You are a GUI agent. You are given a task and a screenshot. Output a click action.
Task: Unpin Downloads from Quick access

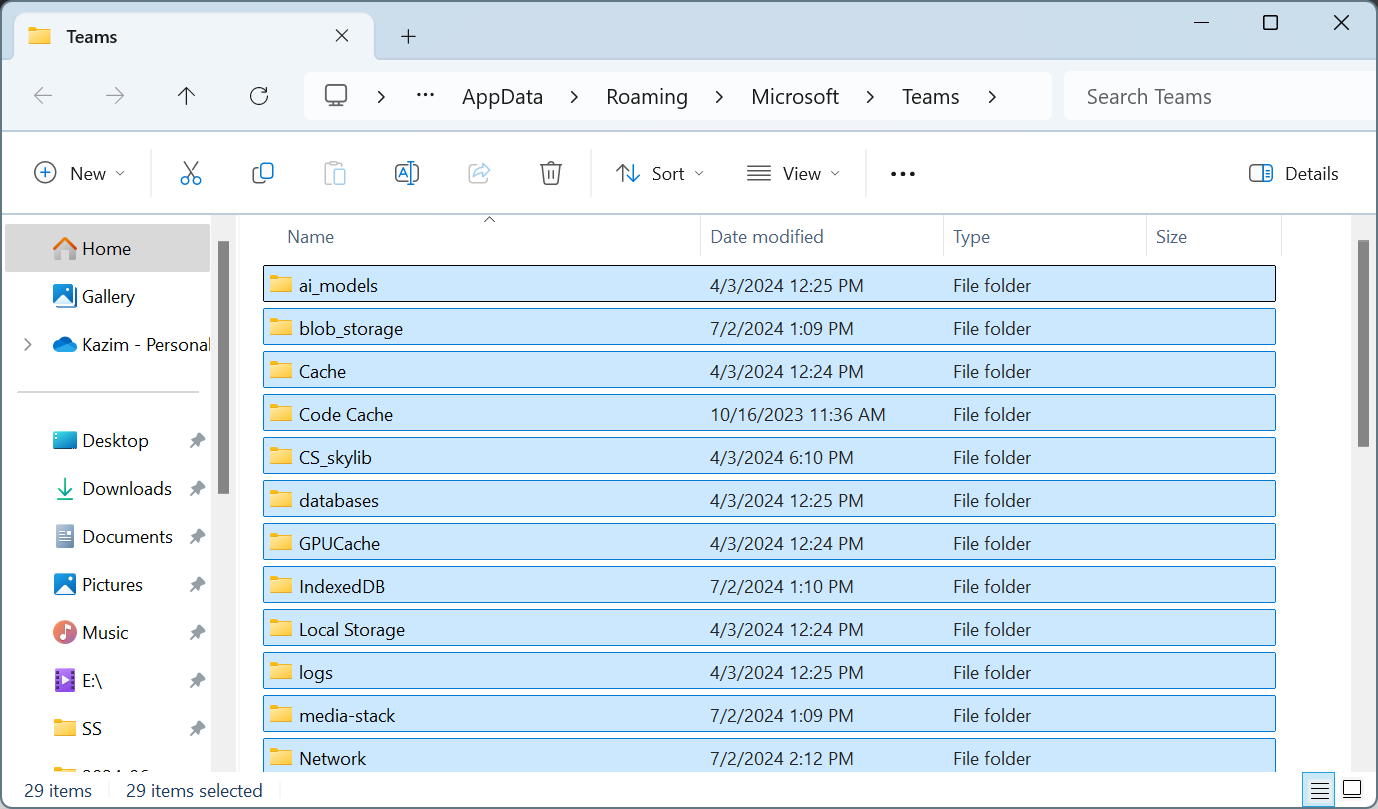click(198, 489)
